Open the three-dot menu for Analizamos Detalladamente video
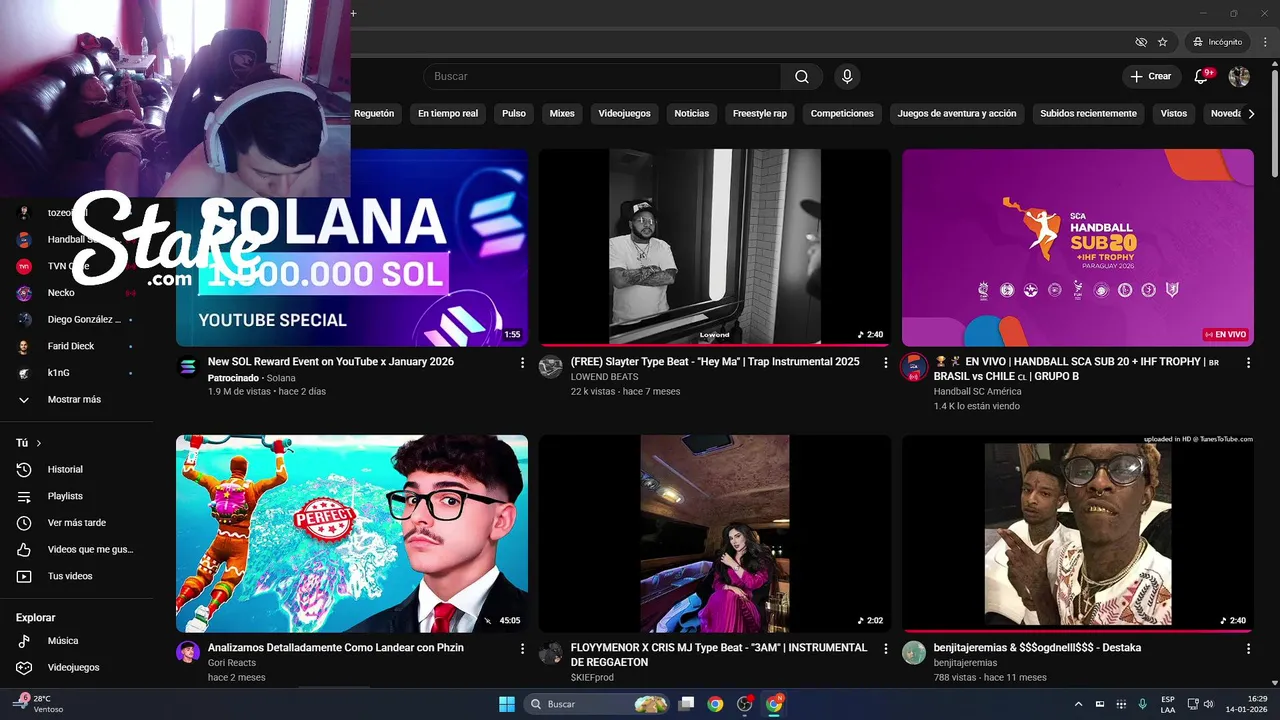Image resolution: width=1280 pixels, height=720 pixels. click(x=522, y=649)
